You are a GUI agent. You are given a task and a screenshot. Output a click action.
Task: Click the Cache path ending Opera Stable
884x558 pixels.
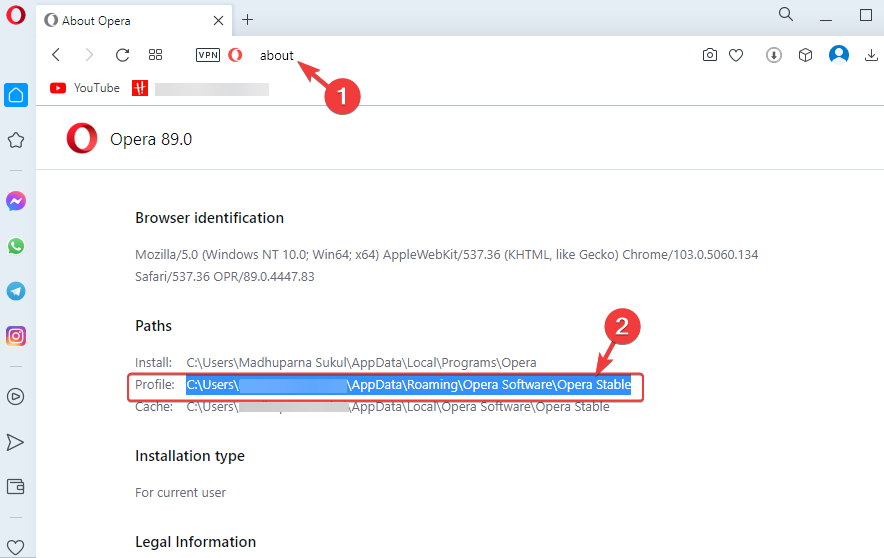coord(398,407)
